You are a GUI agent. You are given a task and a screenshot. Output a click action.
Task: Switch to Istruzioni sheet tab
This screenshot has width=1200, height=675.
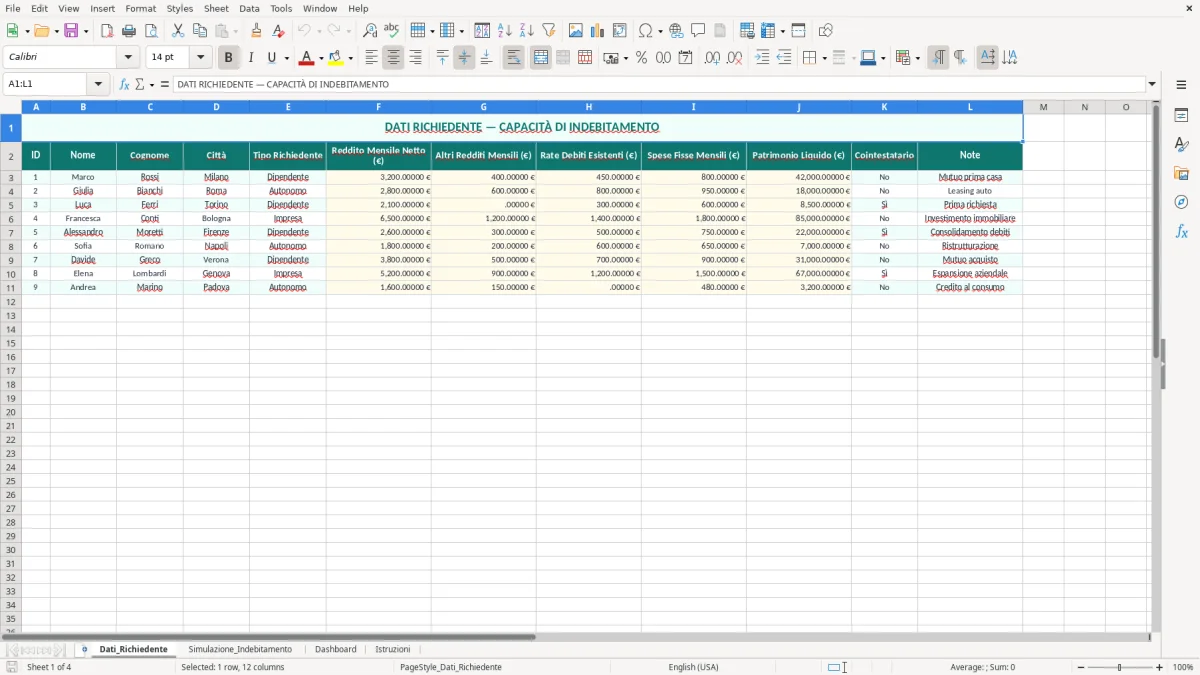point(393,649)
